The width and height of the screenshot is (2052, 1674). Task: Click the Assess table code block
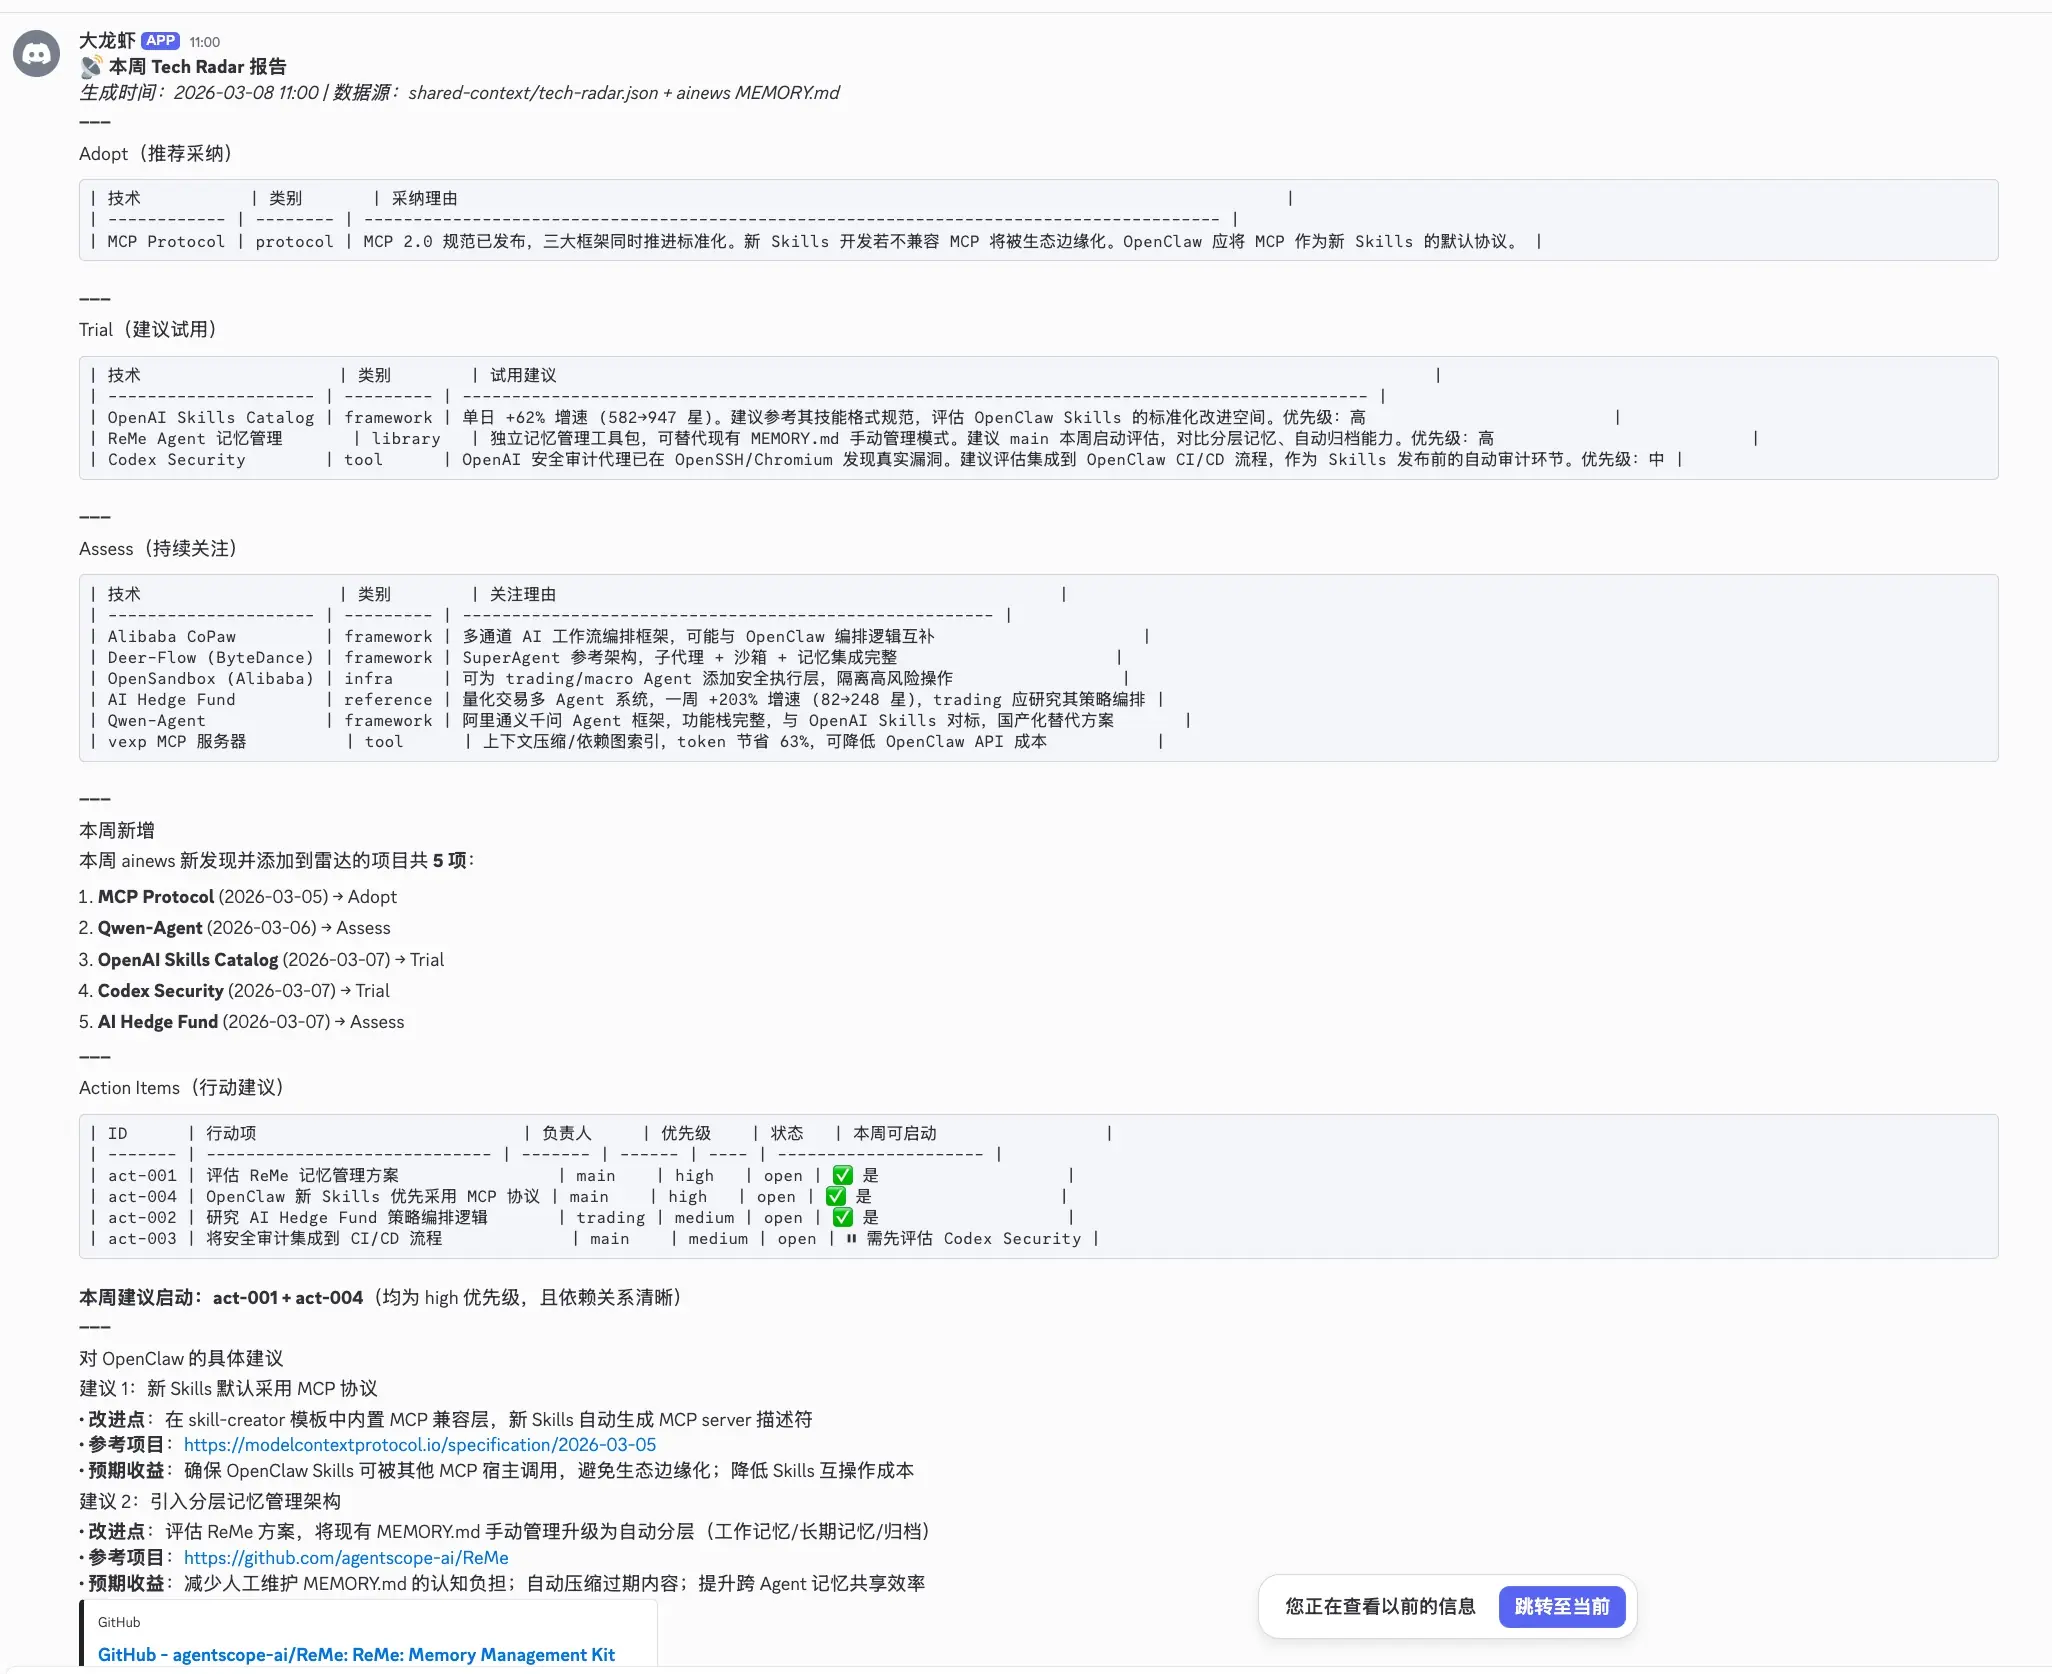click(1038, 668)
